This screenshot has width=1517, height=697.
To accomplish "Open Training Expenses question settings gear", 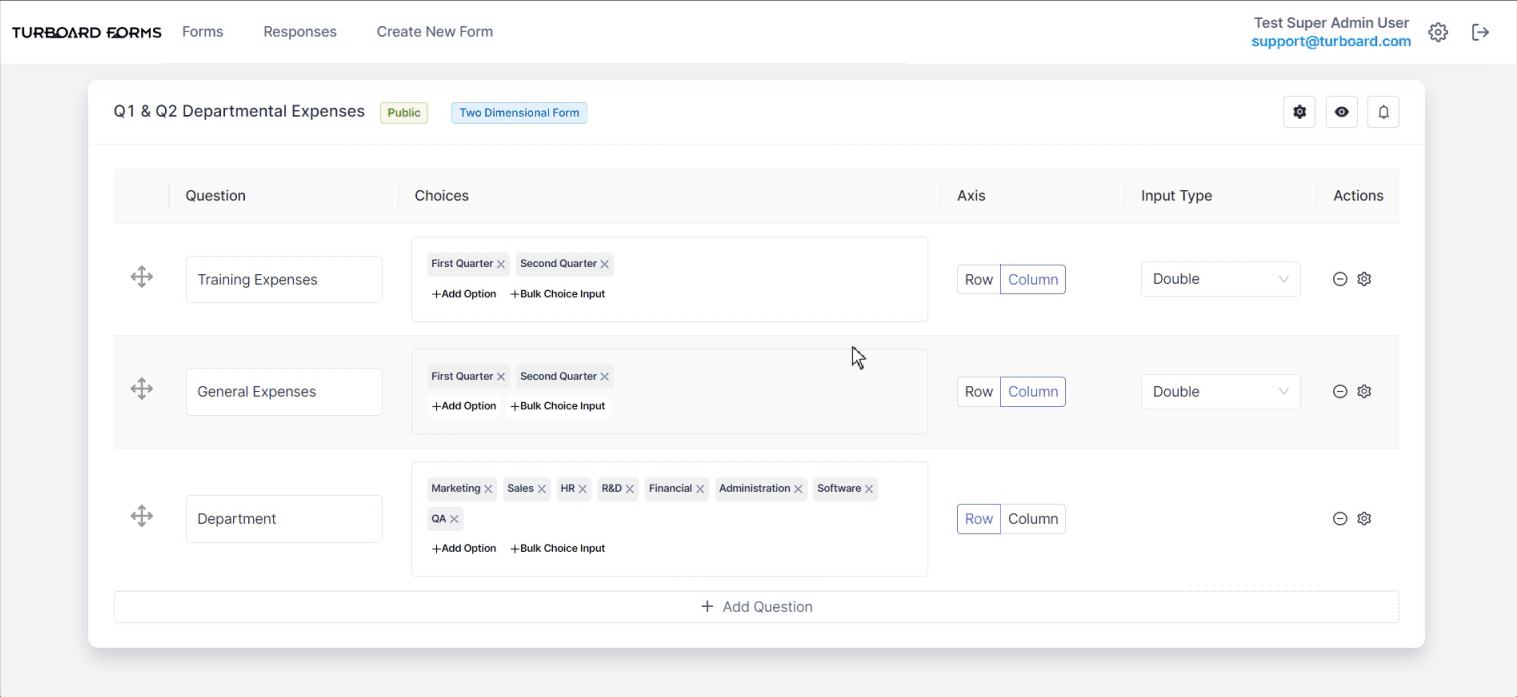I will click(x=1364, y=279).
